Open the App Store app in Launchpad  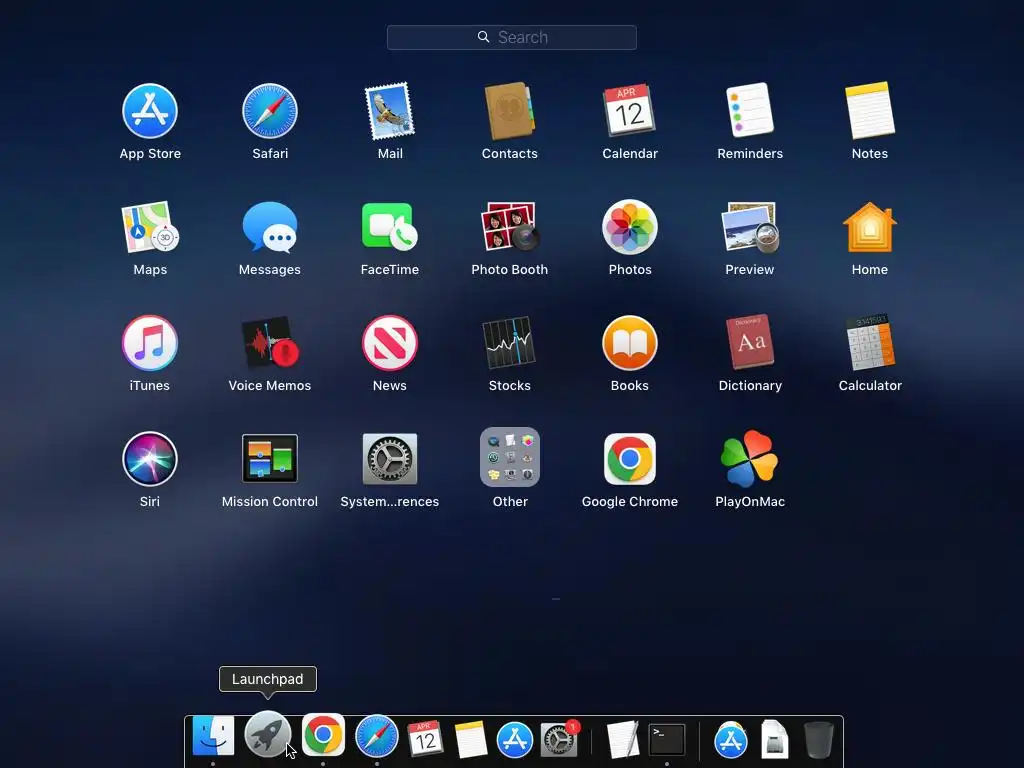[x=150, y=111]
